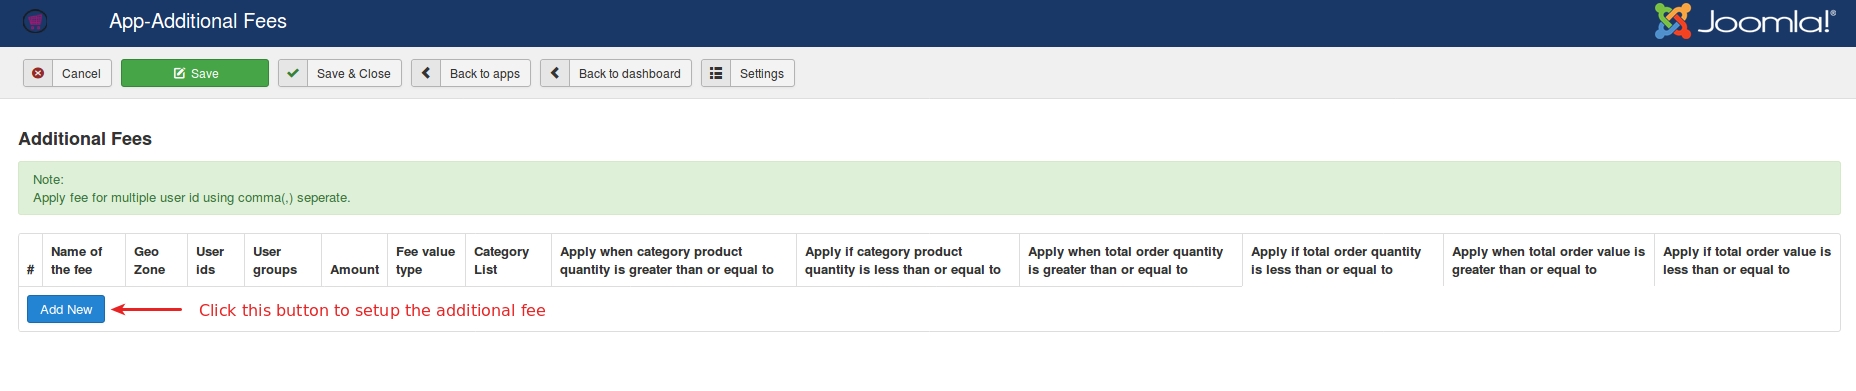1856x391 pixels.
Task: Go back to apps list
Action: tap(471, 73)
